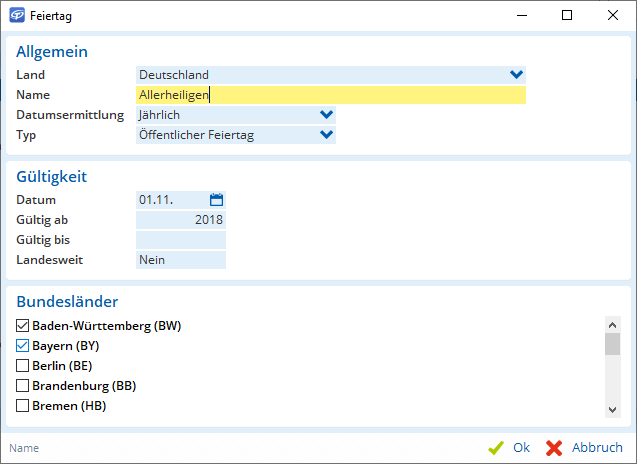Image resolution: width=637 pixels, height=464 pixels.
Task: Click the green checkmark Ok icon
Action: click(x=495, y=448)
